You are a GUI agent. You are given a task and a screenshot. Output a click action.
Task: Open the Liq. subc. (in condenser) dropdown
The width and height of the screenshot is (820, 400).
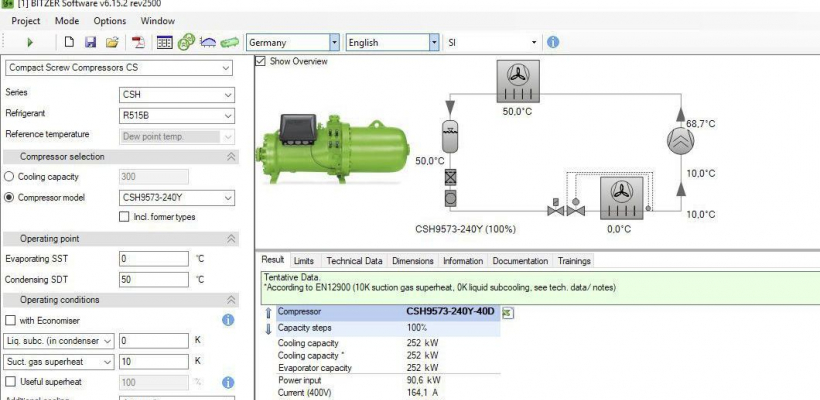(x=59, y=341)
